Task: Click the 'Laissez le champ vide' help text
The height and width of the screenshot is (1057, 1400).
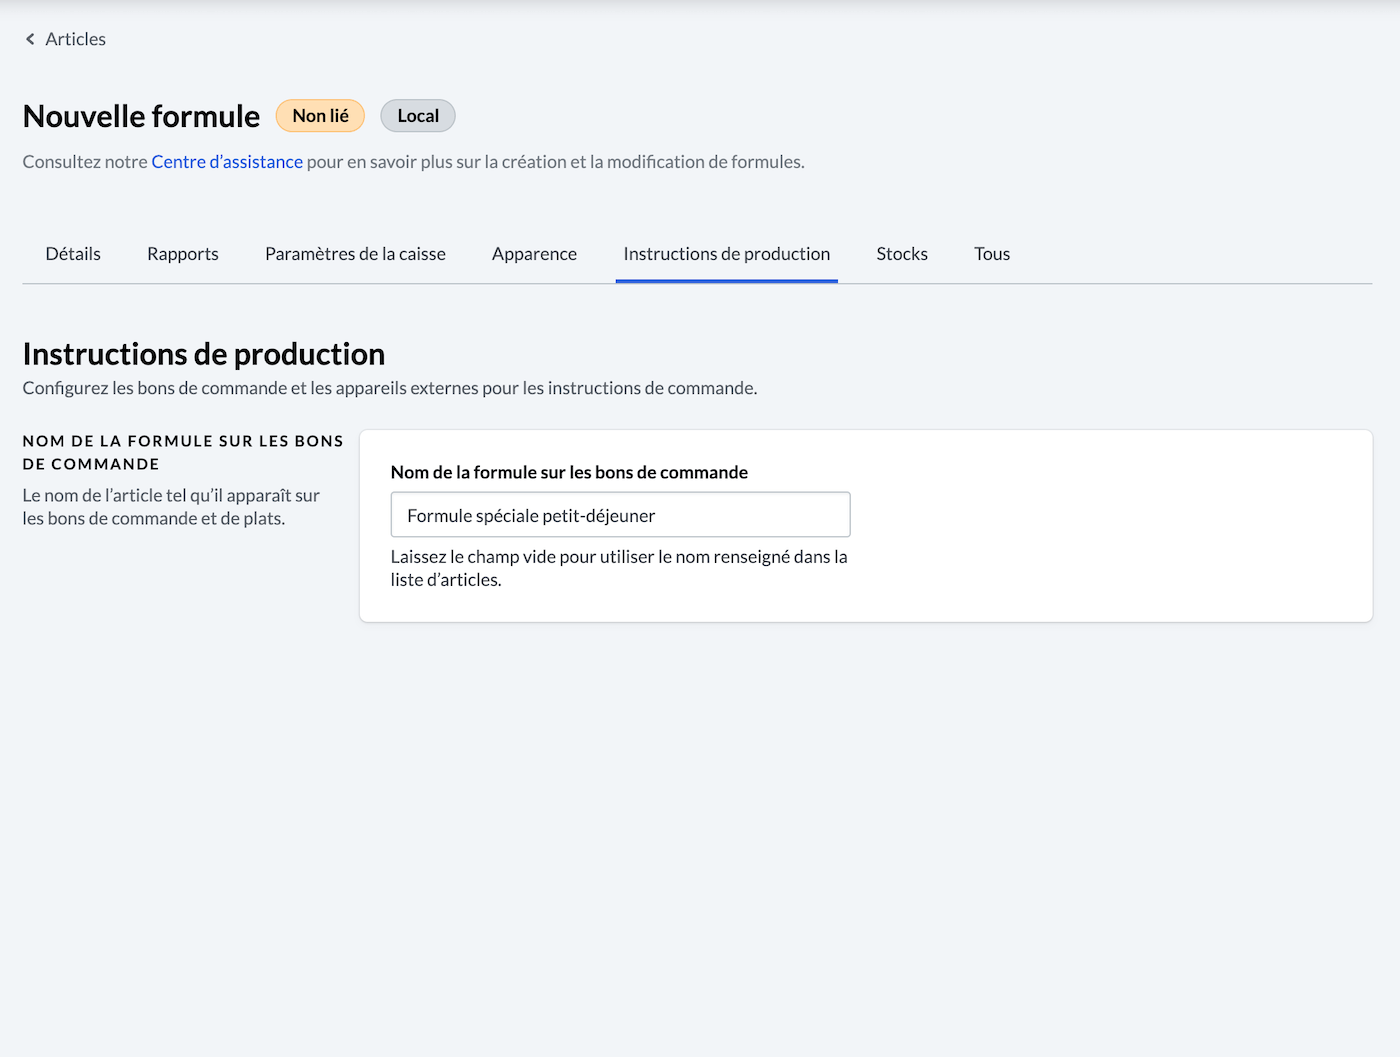Action: point(618,568)
